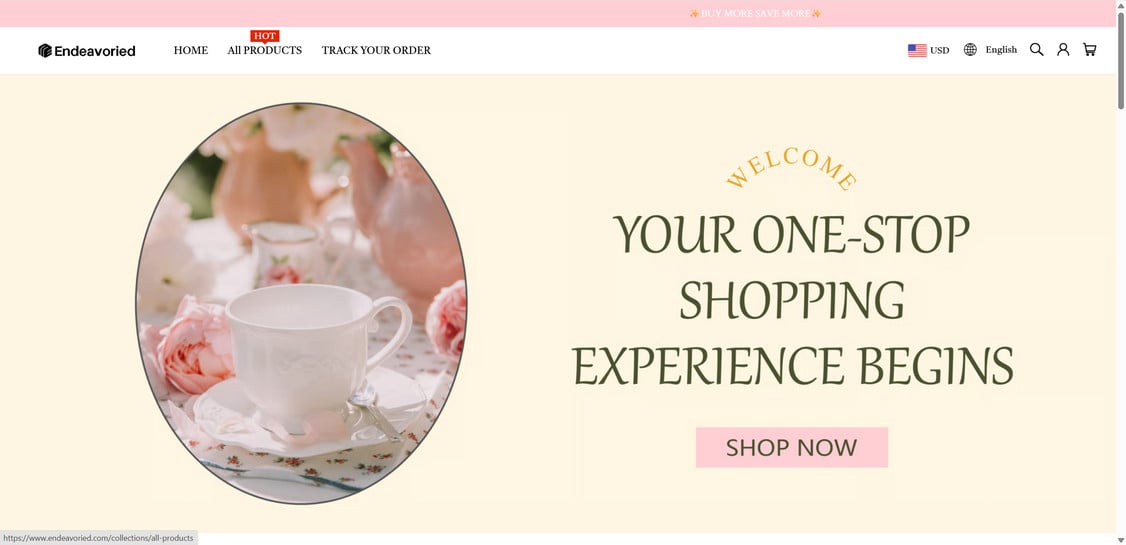The height and width of the screenshot is (545, 1126).
Task: Click the globe language icon
Action: click(x=970, y=50)
